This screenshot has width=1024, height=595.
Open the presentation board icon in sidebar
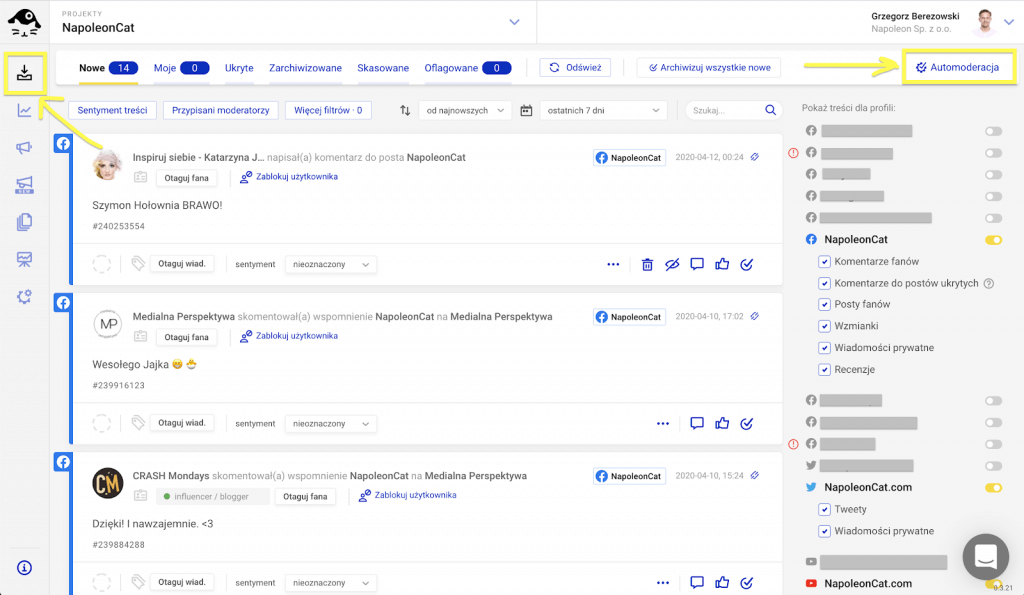click(x=24, y=259)
